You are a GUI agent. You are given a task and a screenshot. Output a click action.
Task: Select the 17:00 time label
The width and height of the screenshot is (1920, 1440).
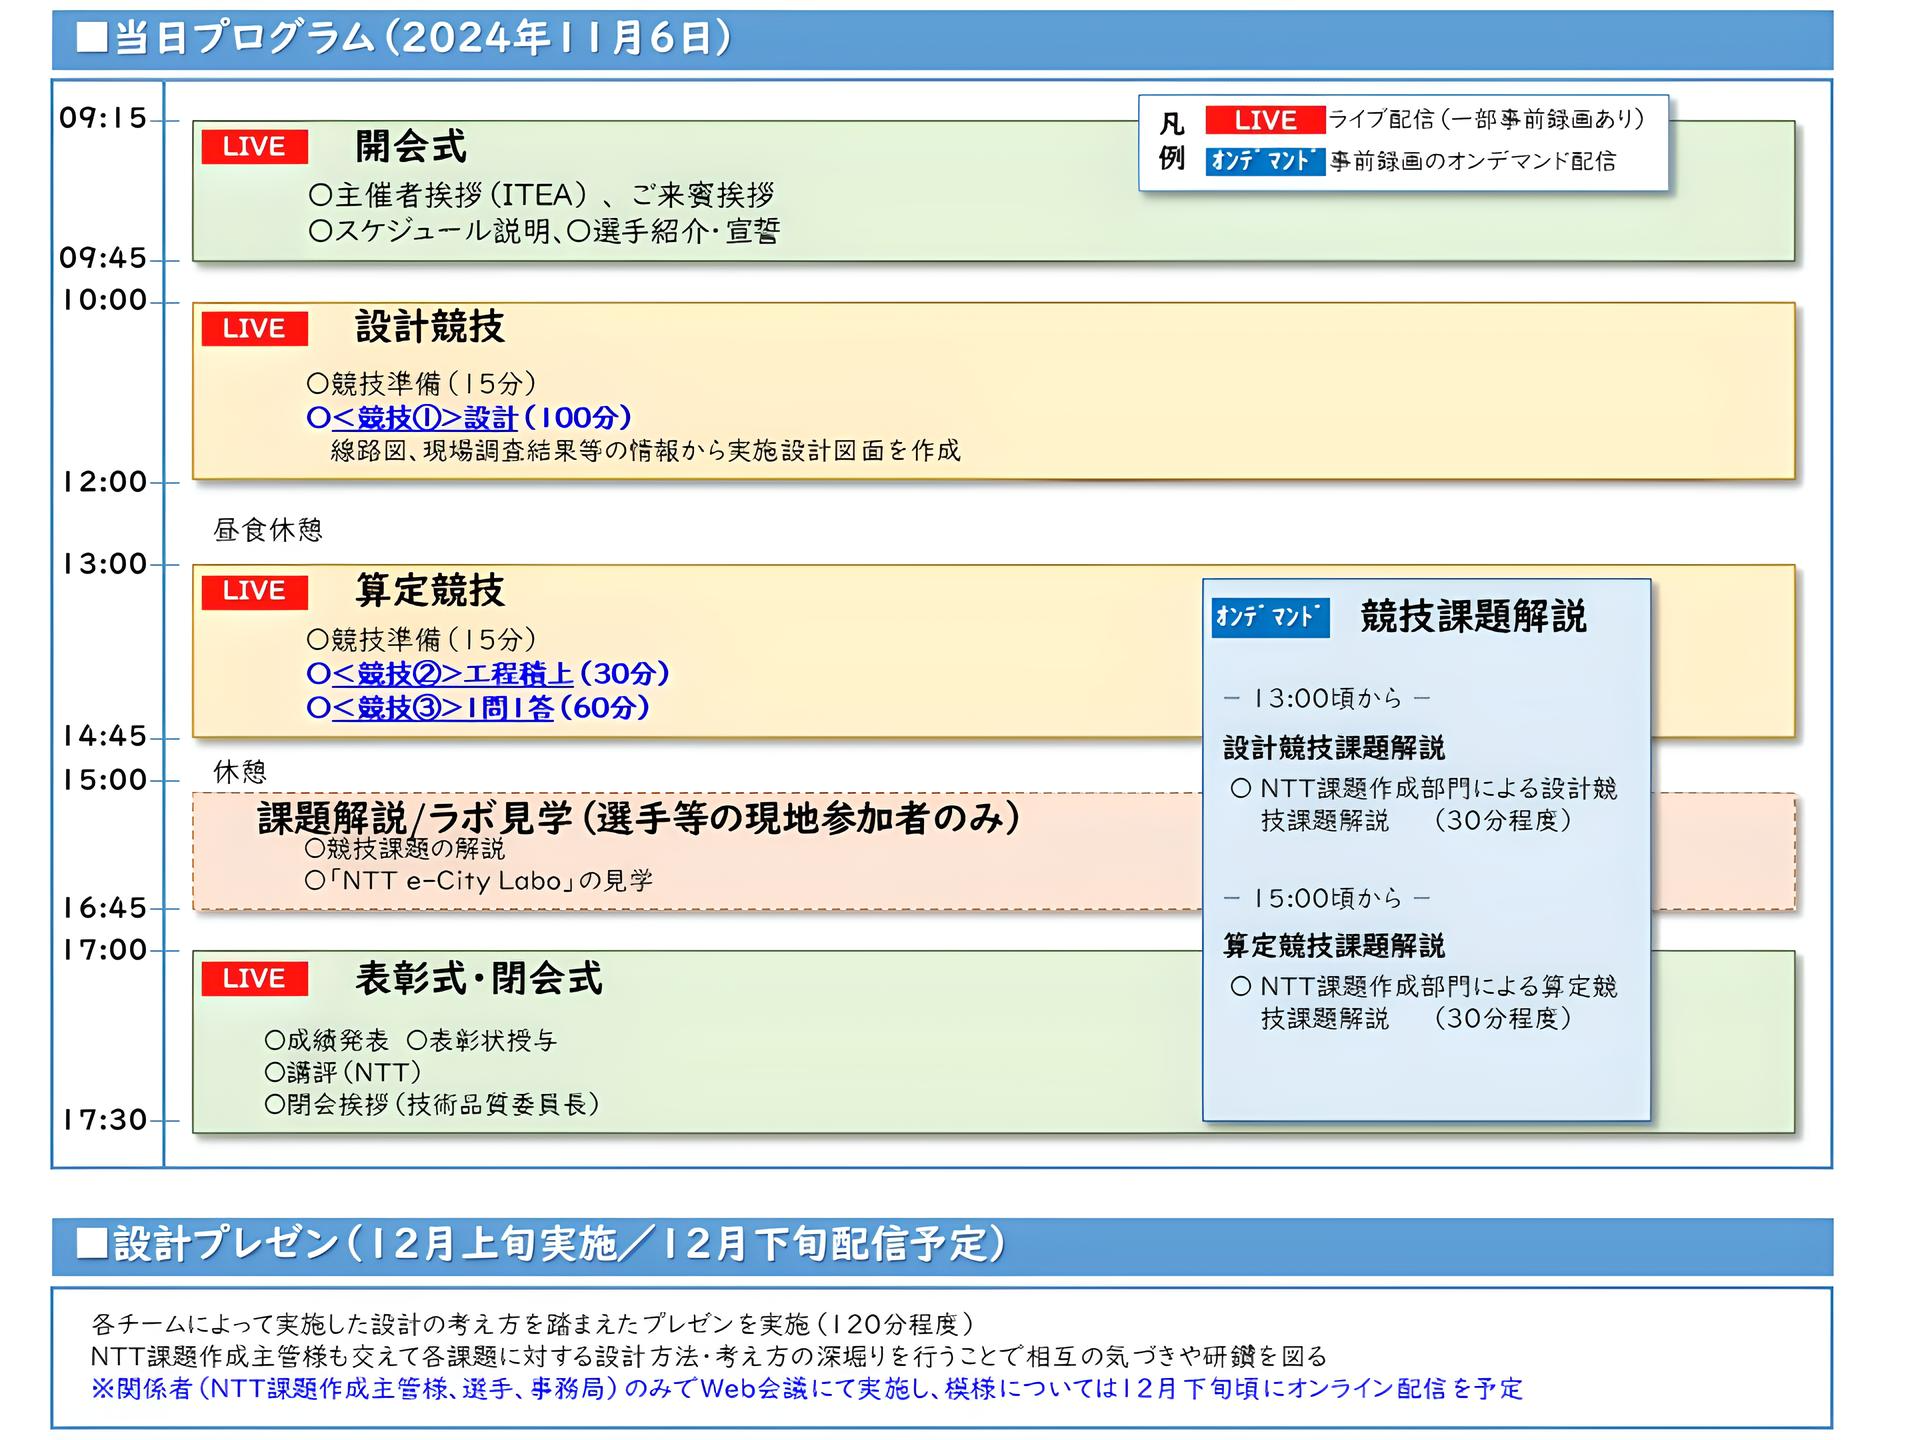click(103, 951)
